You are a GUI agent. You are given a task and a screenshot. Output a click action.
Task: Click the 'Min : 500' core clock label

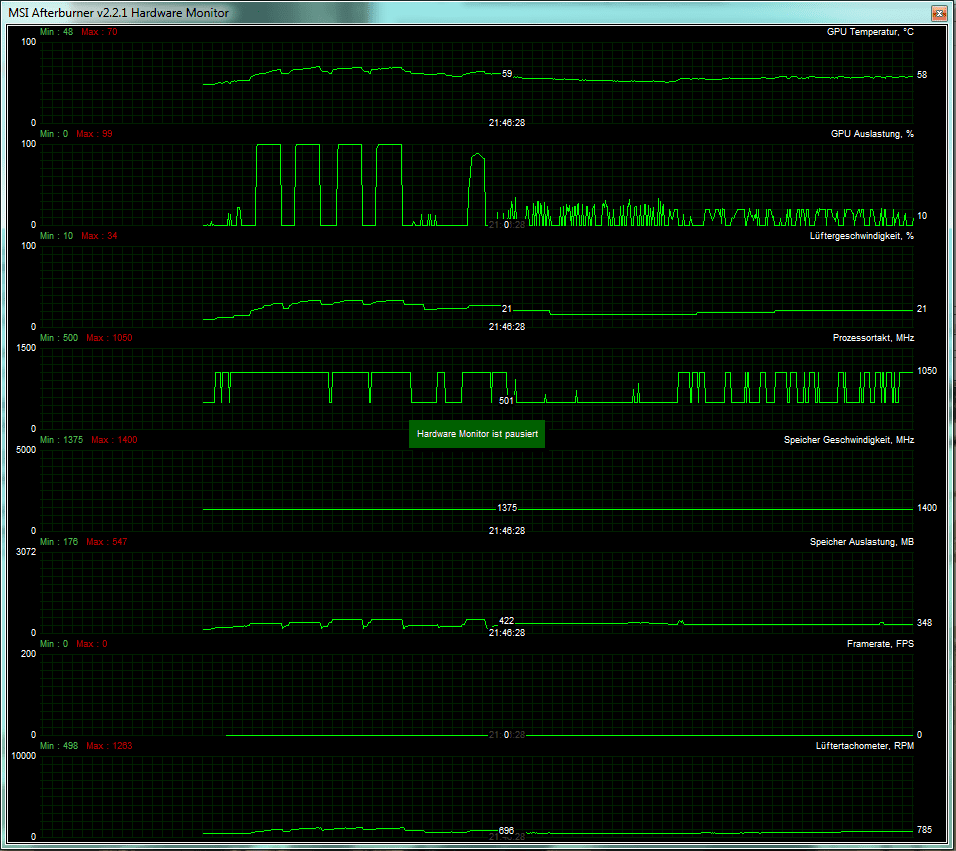59,338
